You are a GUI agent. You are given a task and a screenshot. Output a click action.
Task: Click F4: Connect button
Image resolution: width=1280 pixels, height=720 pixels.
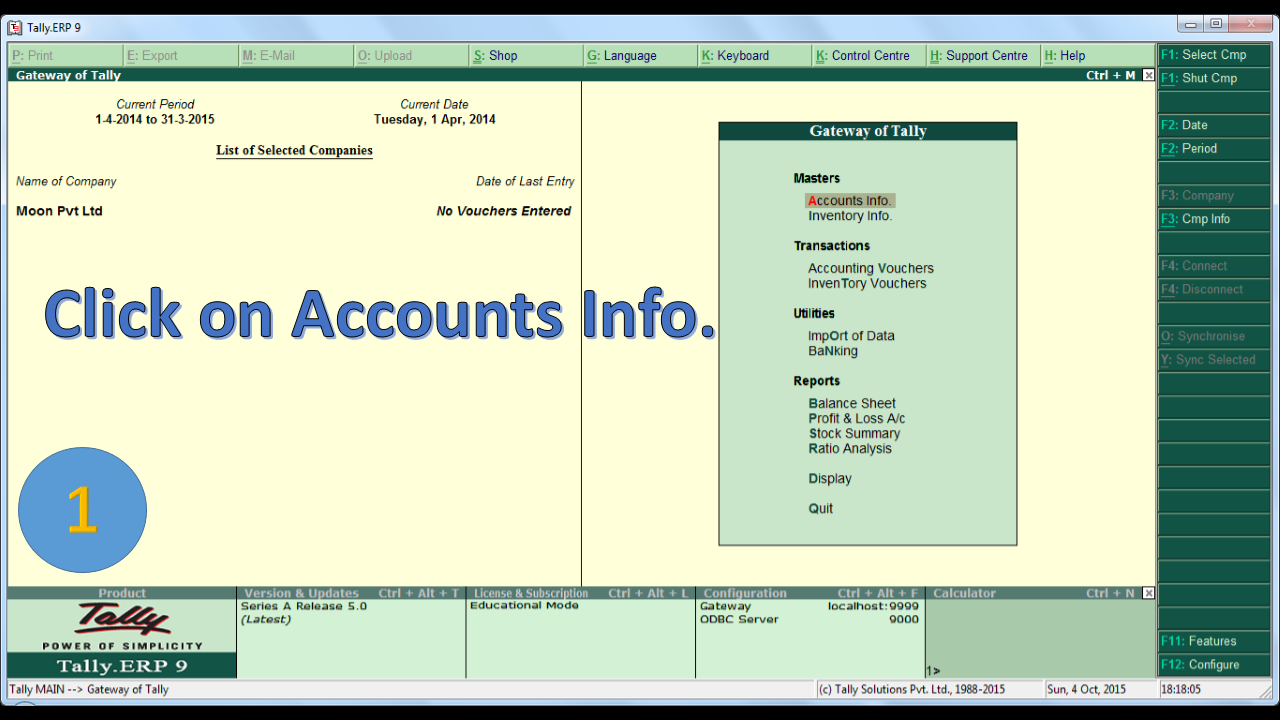pos(1214,266)
